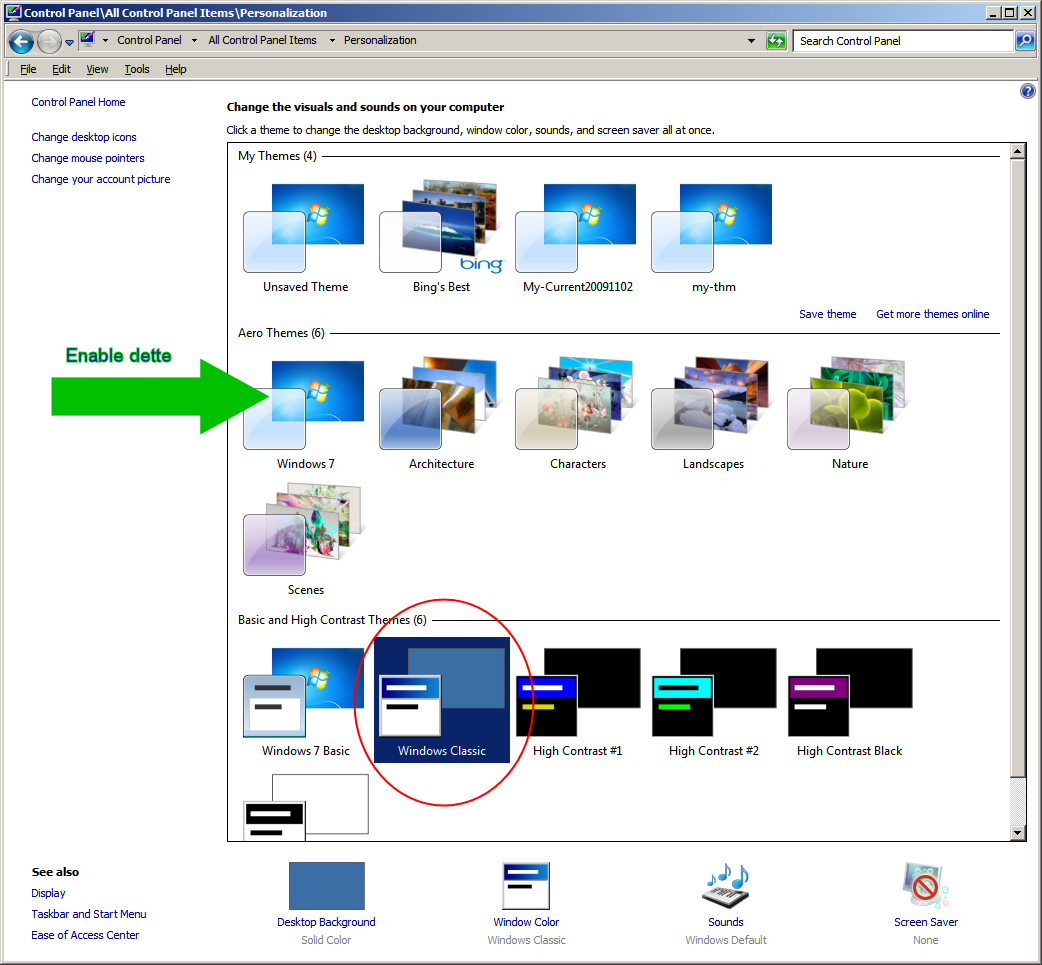The image size is (1042, 965).
Task: Click the Control Panel address bar icon
Action: (x=87, y=40)
